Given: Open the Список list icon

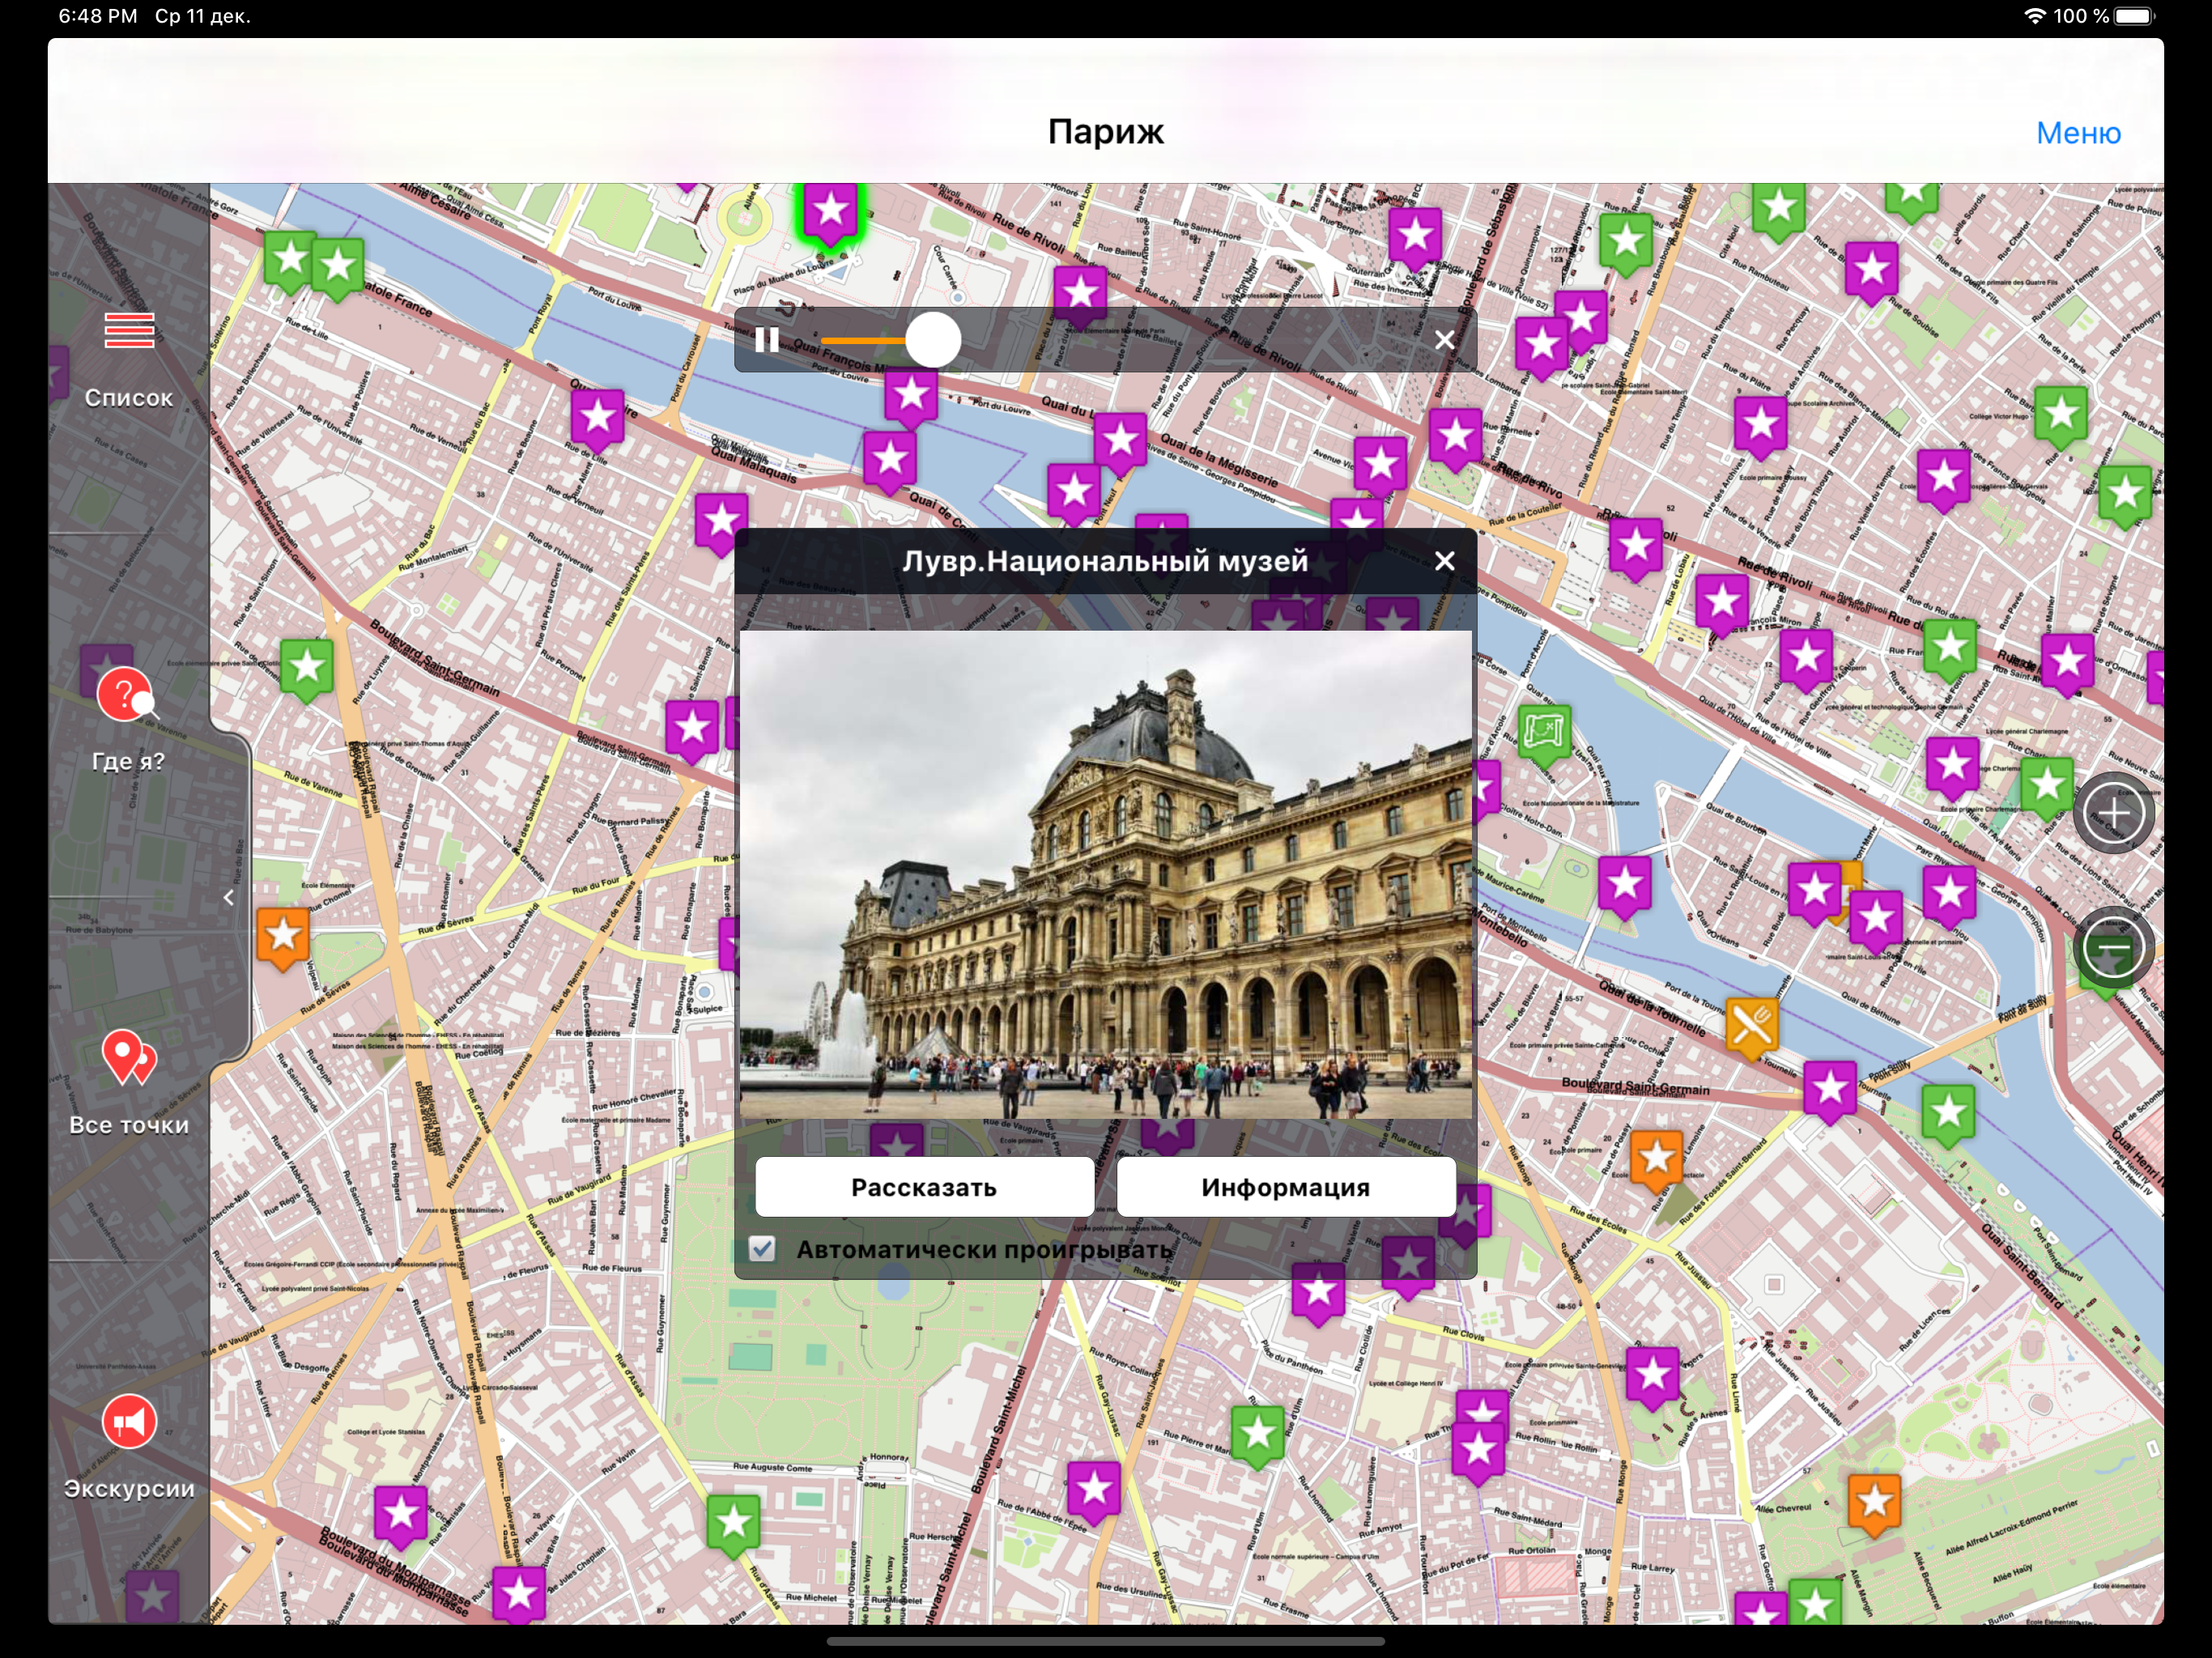Looking at the screenshot, I should (x=129, y=330).
